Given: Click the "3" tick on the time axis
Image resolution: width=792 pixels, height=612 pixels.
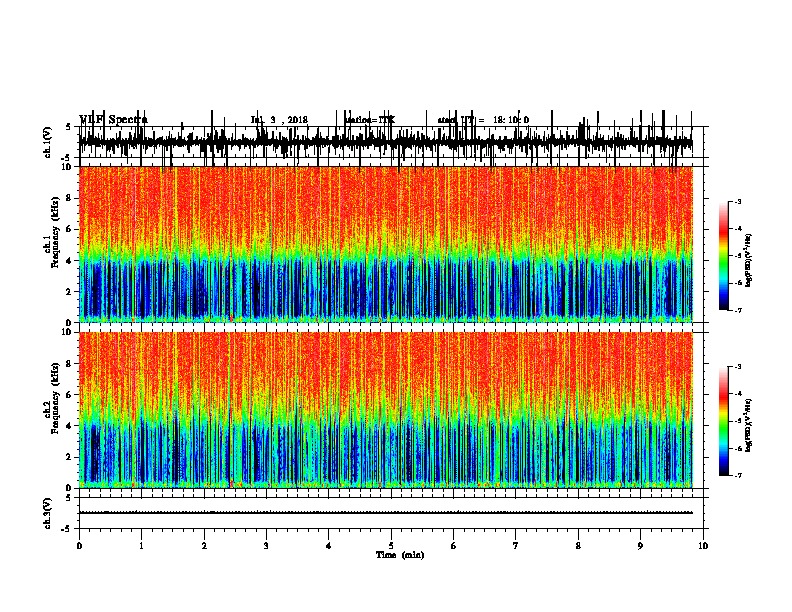Looking at the screenshot, I should coord(266,546).
